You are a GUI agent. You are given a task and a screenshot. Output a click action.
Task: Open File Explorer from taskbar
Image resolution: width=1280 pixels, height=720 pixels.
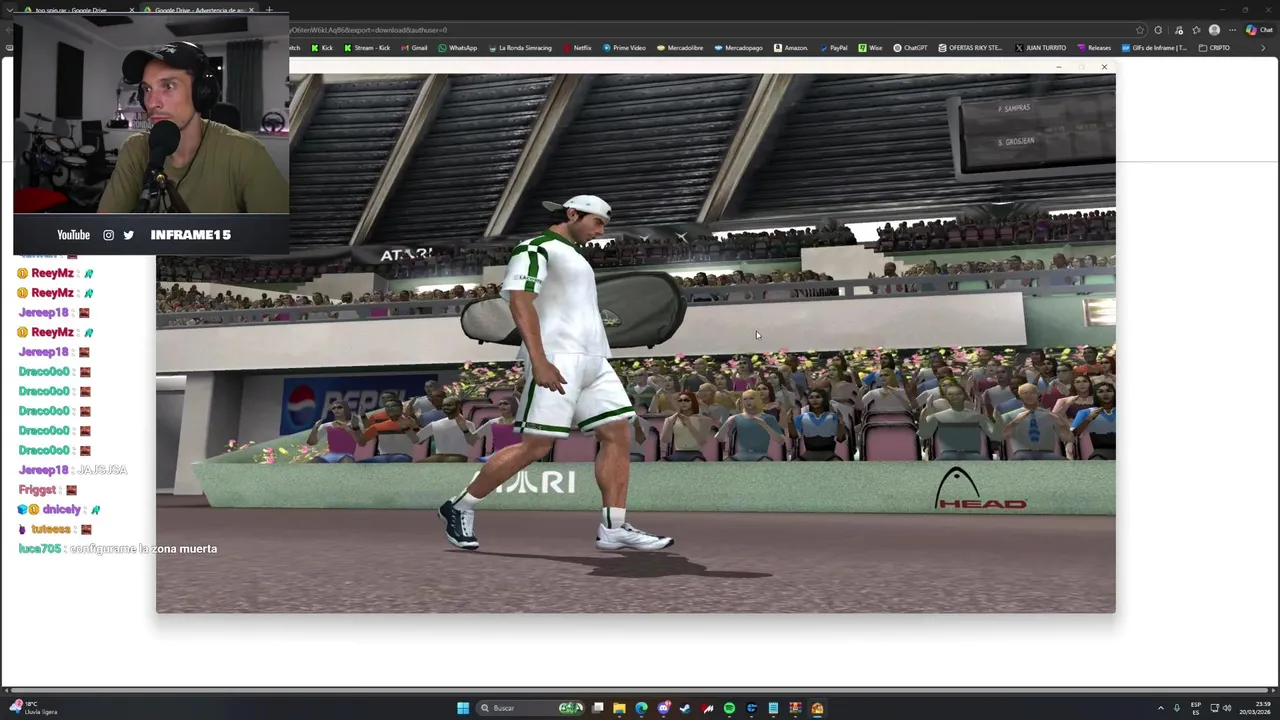(619, 708)
